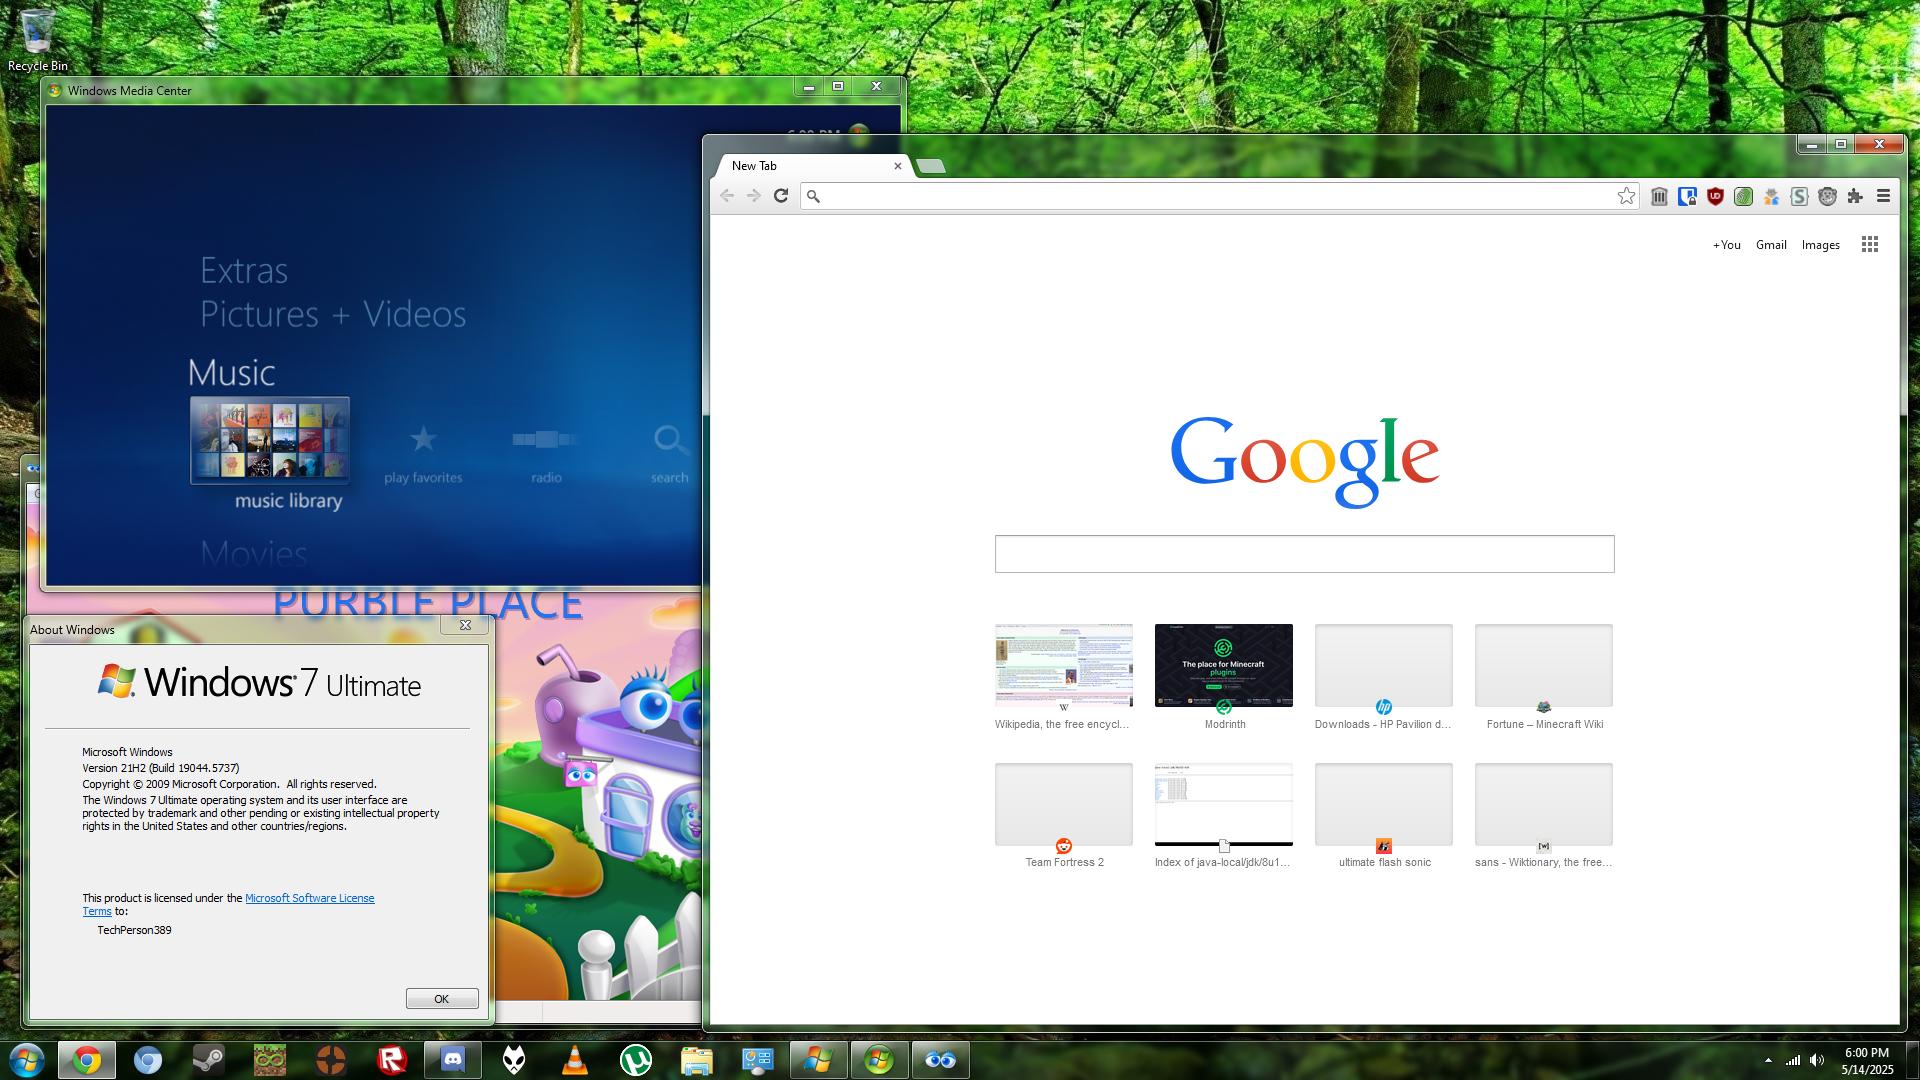This screenshot has height=1080, width=1920.
Task: Open Roblox from the taskbar
Action: tap(392, 1060)
